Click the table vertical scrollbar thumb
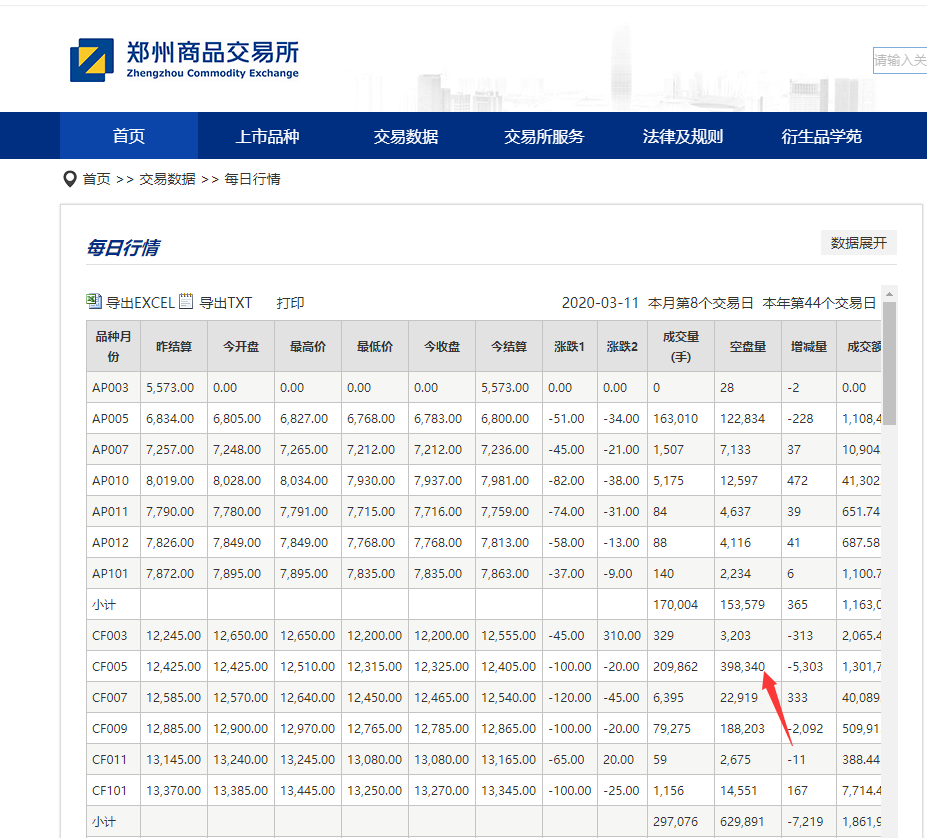This screenshot has height=838, width=927. pyautogui.click(x=889, y=363)
